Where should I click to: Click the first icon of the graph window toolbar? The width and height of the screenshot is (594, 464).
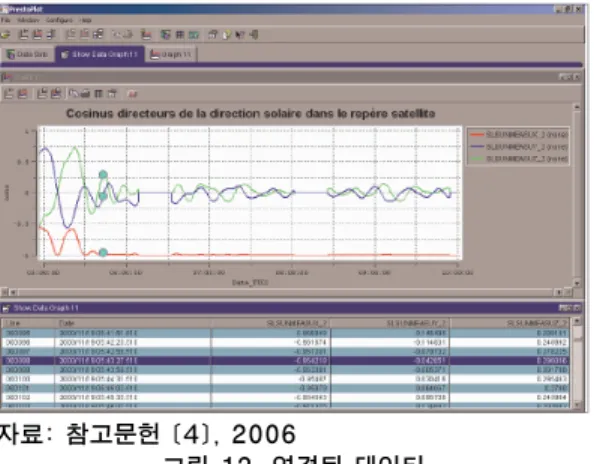pos(8,94)
